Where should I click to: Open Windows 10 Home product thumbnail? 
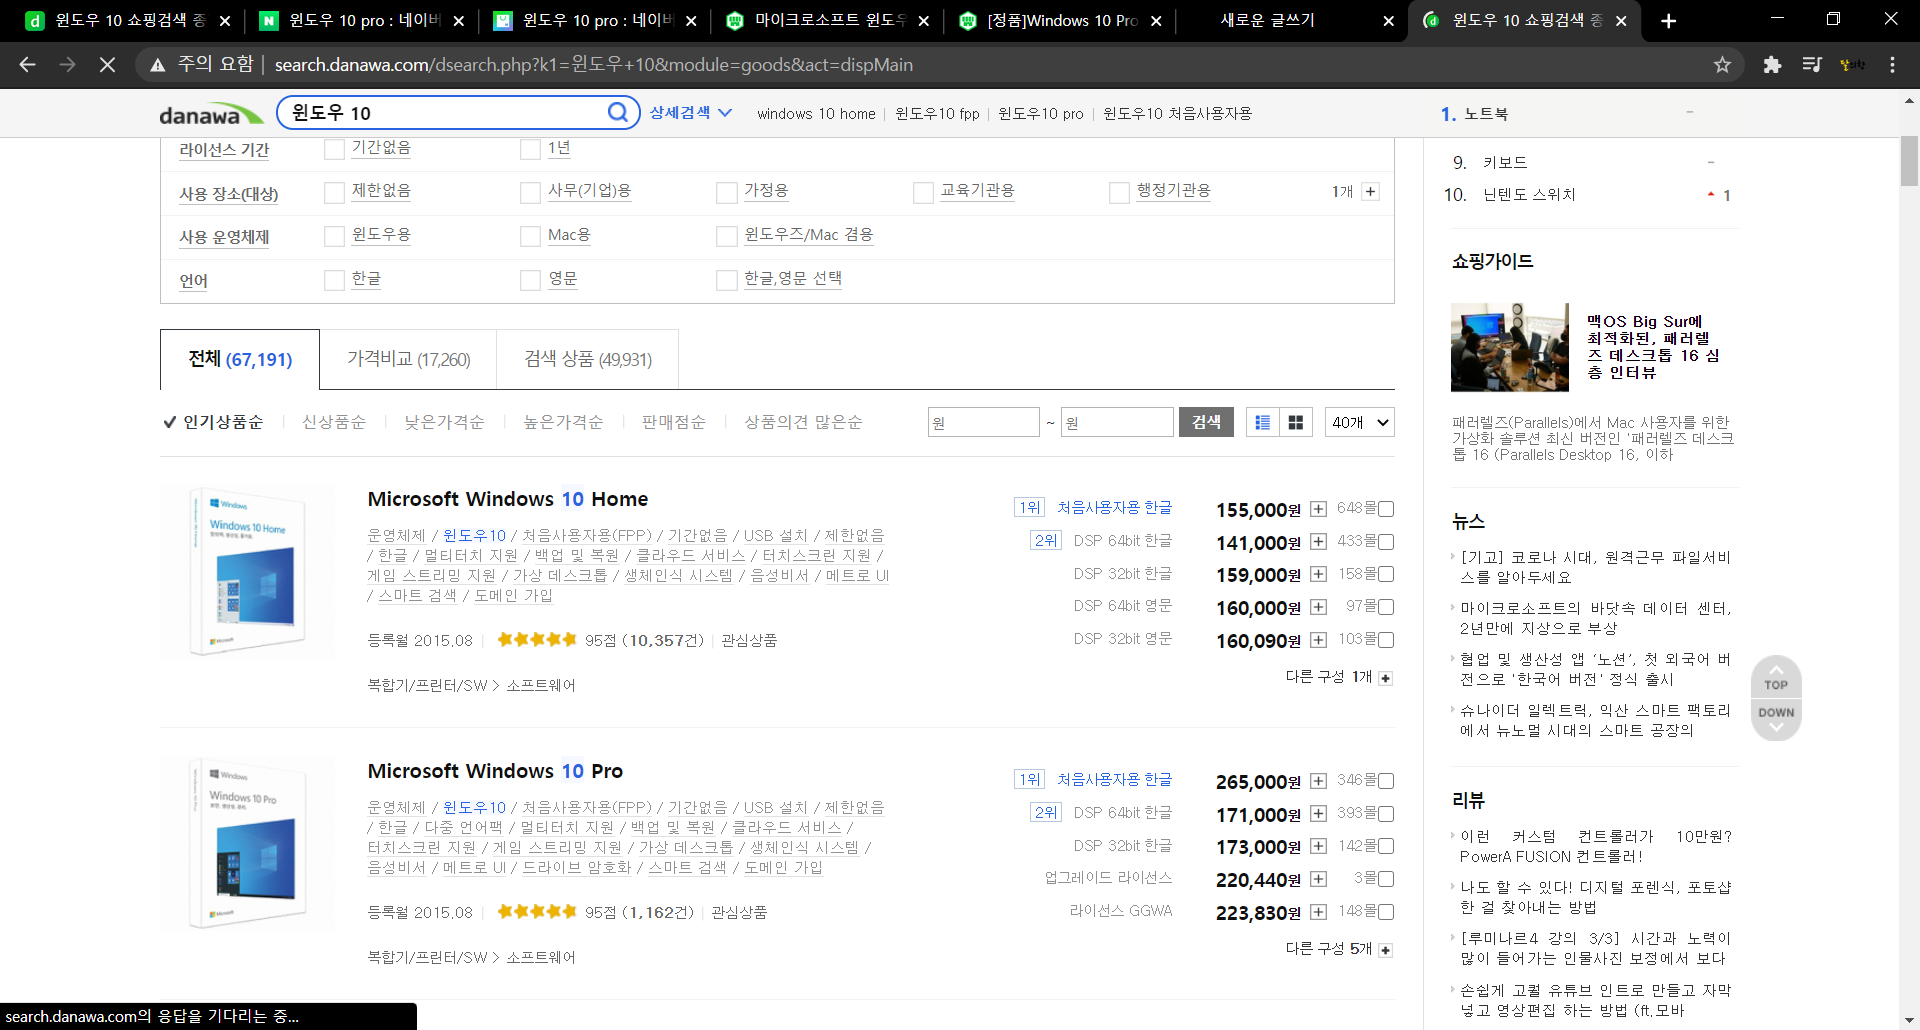pos(248,572)
